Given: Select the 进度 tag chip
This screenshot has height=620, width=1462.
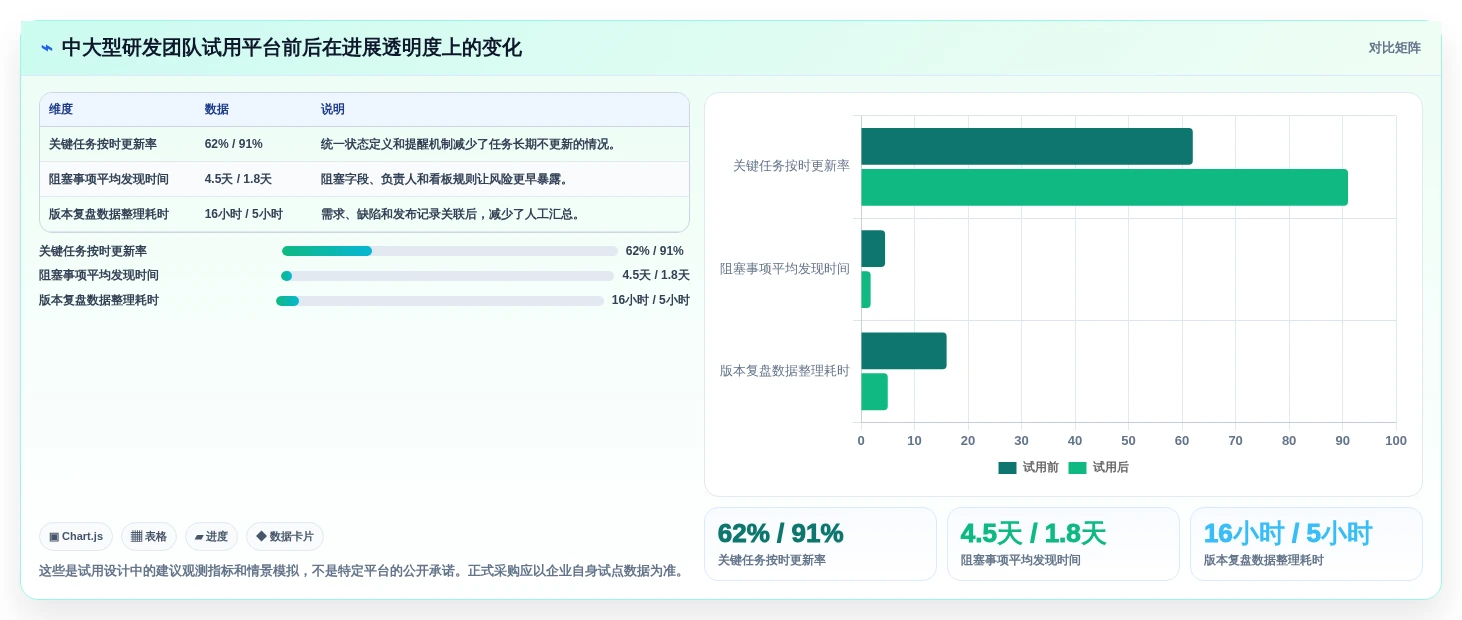Looking at the screenshot, I should (x=211, y=536).
